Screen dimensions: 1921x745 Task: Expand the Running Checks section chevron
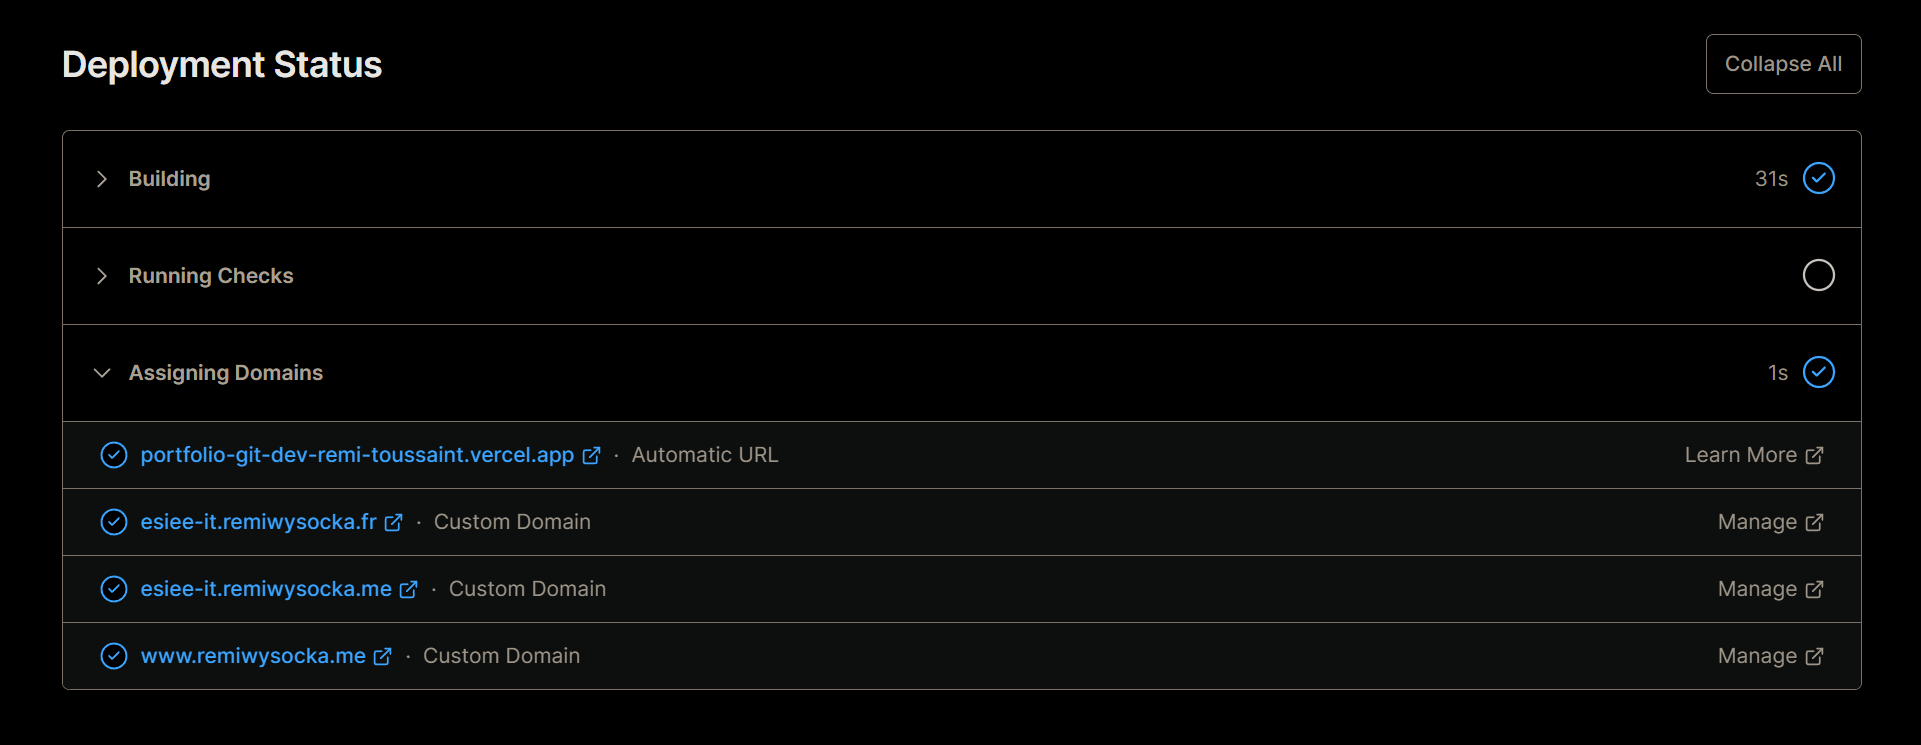point(101,276)
